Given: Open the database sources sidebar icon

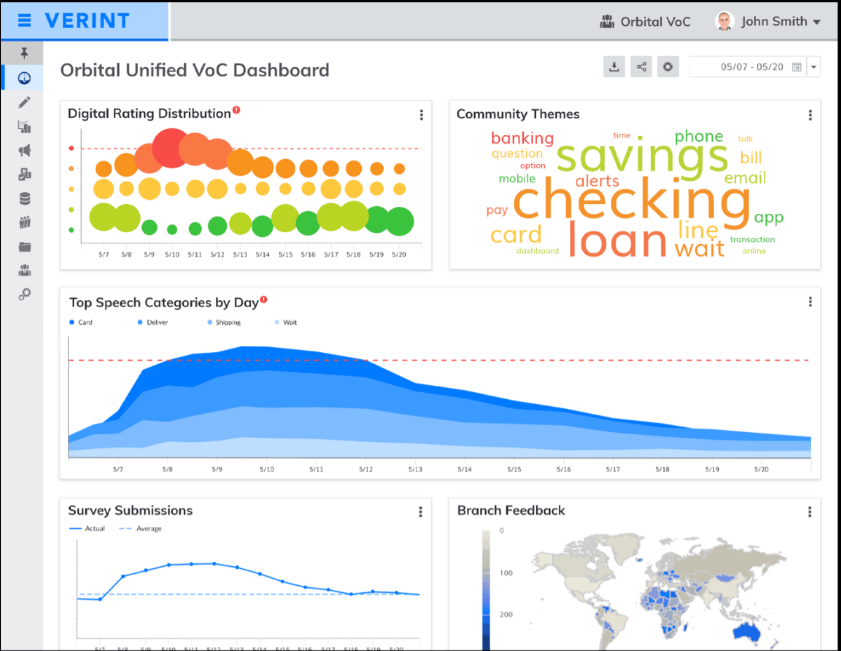Looking at the screenshot, I should coord(24,200).
